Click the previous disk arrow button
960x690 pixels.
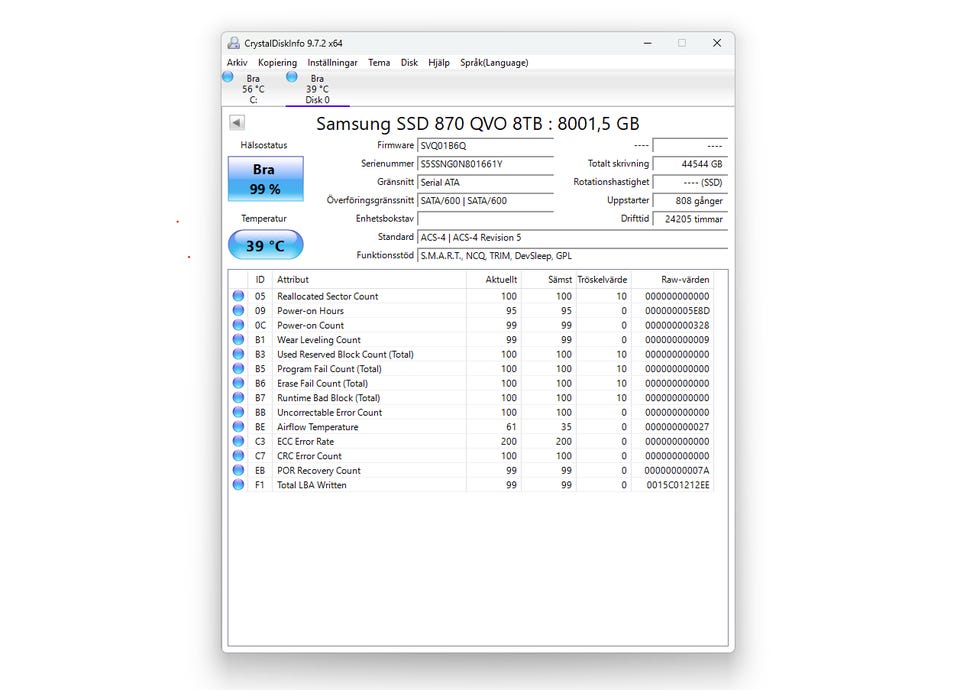pyautogui.click(x=237, y=122)
